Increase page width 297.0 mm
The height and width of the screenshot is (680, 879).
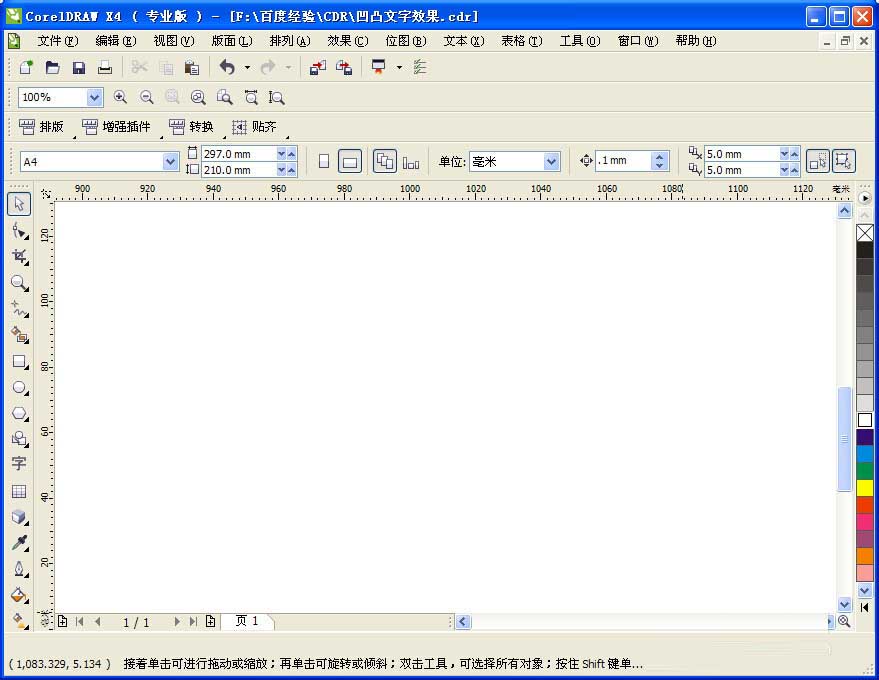(x=292, y=154)
